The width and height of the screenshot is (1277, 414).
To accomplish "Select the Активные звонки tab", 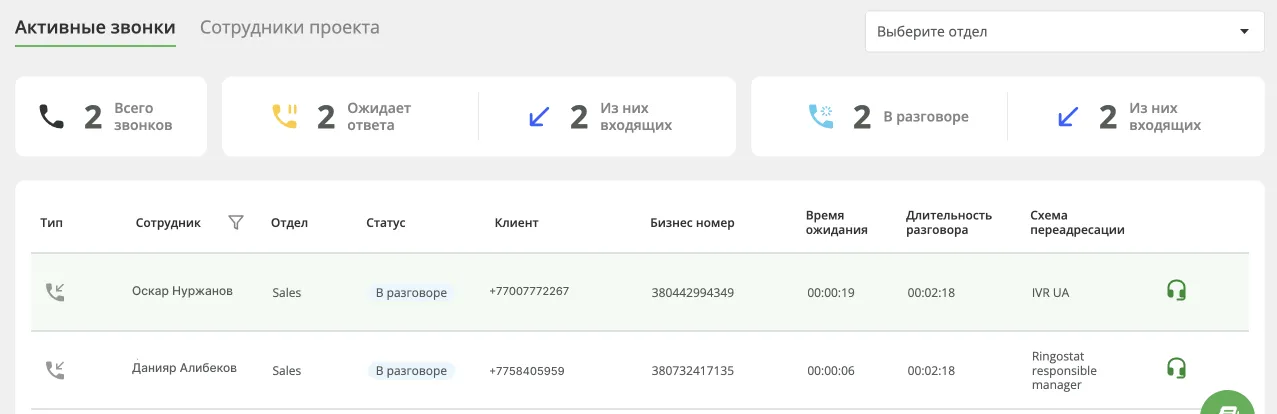I will pyautogui.click(x=95, y=27).
